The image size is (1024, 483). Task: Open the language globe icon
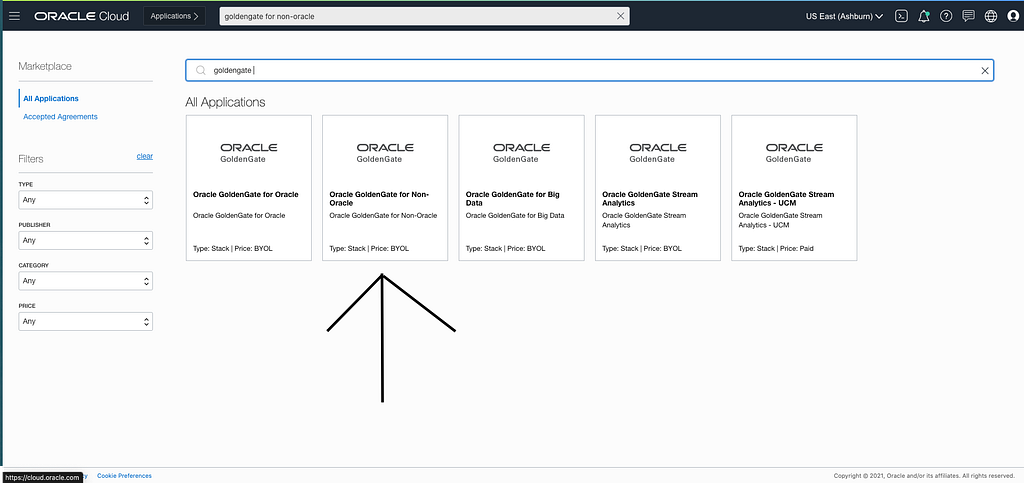[991, 16]
